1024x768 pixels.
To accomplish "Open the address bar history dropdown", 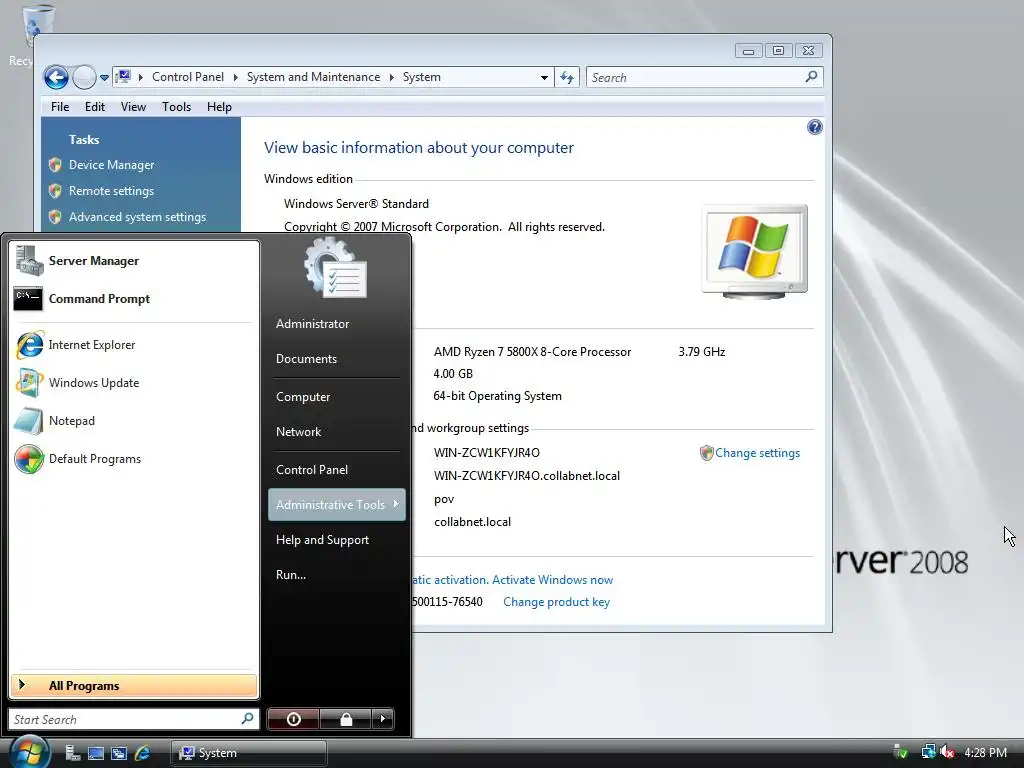I will click(x=544, y=78).
